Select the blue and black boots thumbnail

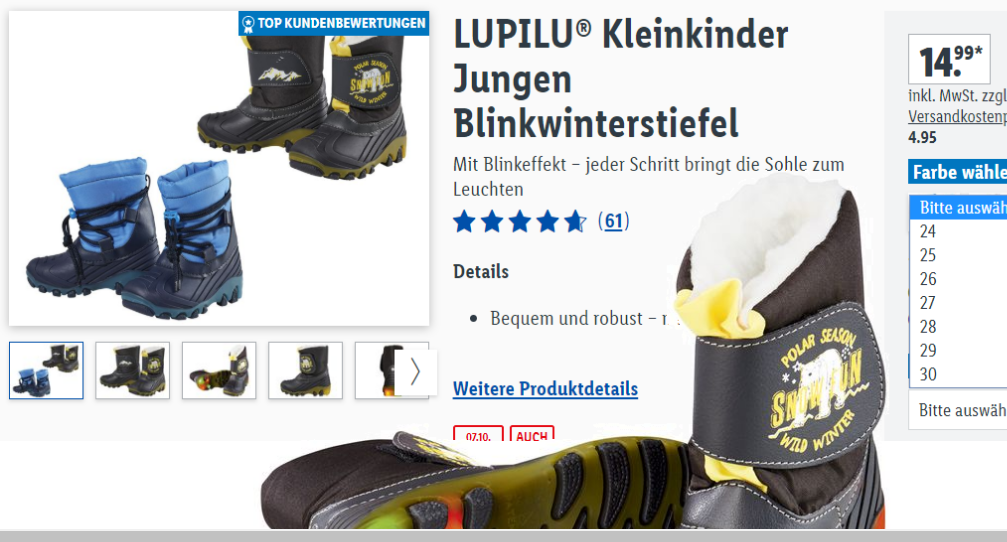[x=46, y=371]
